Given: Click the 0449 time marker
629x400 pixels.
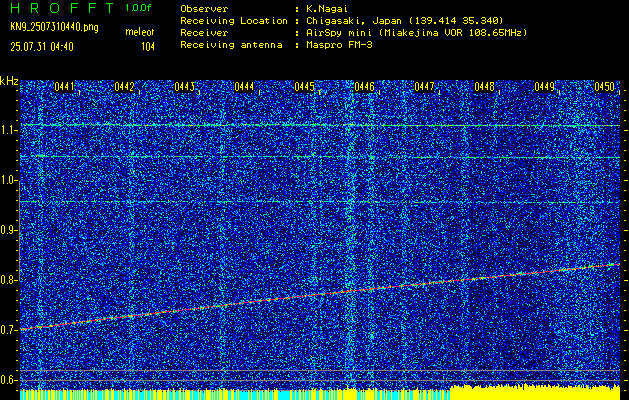Looking at the screenshot, I should [x=545, y=87].
